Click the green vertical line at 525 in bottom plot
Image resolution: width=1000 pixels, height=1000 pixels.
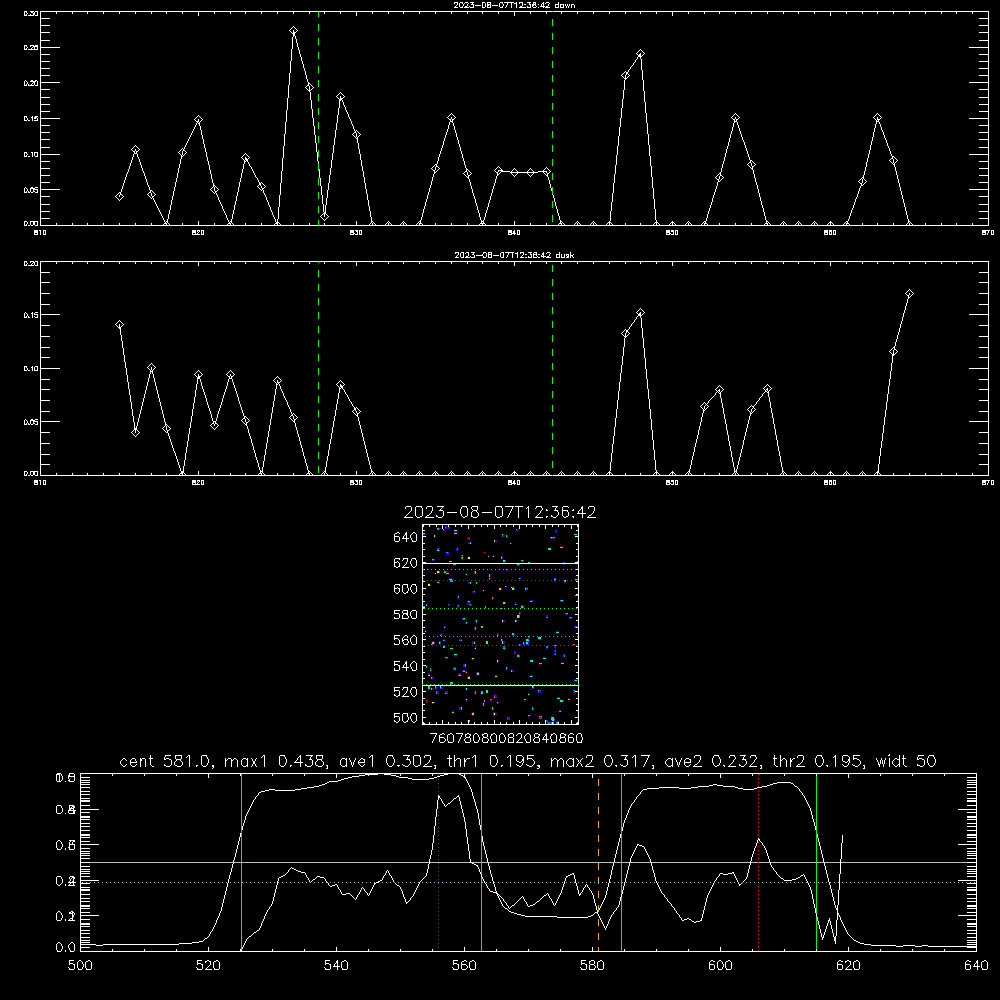[x=242, y=862]
